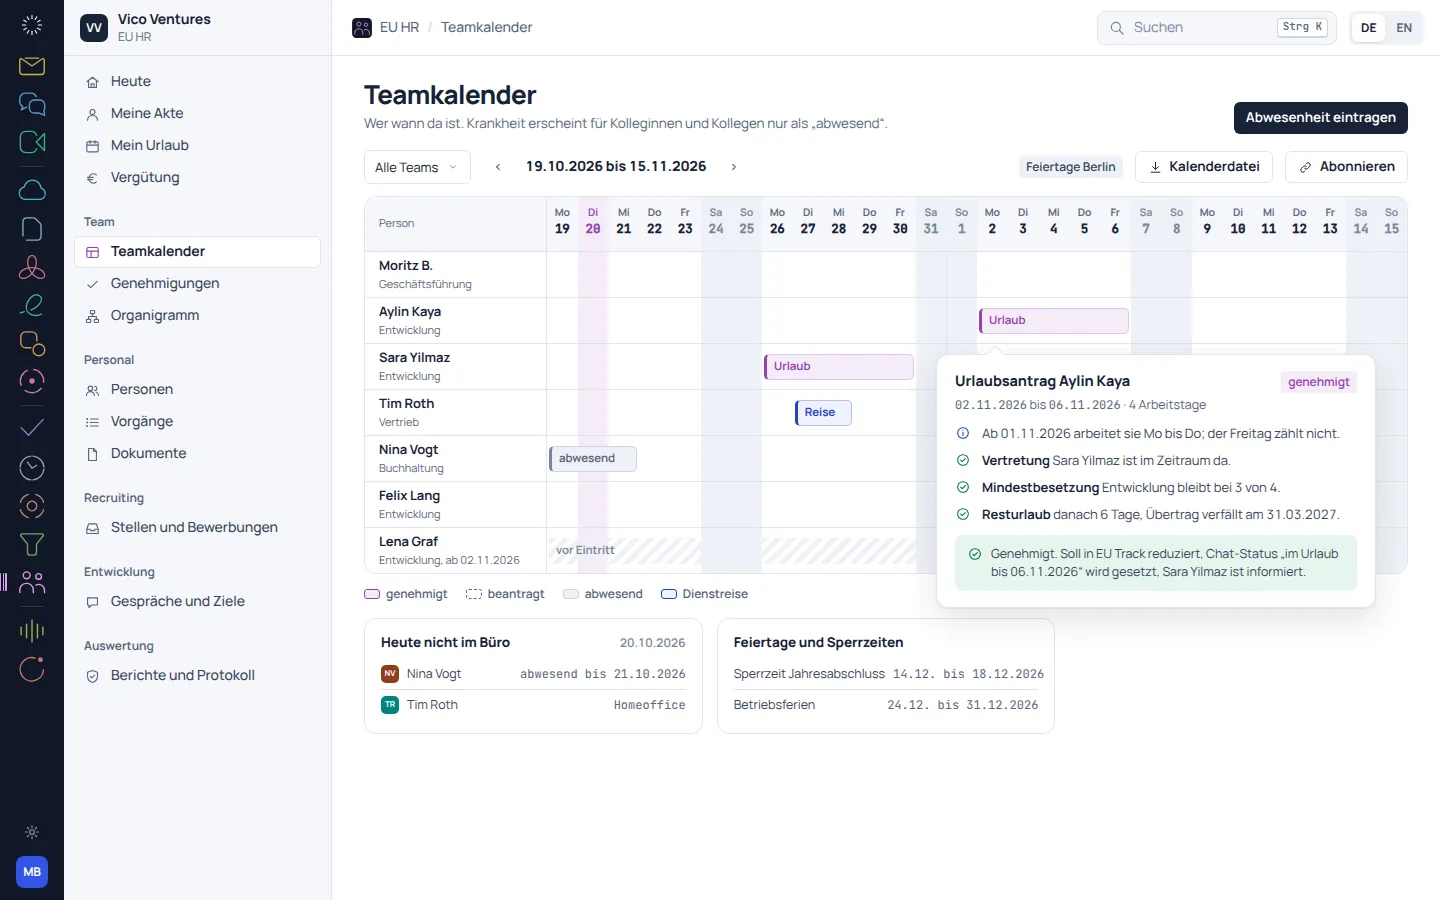Image resolution: width=1440 pixels, height=900 pixels.
Task: Switch language to DE
Action: click(x=1369, y=28)
